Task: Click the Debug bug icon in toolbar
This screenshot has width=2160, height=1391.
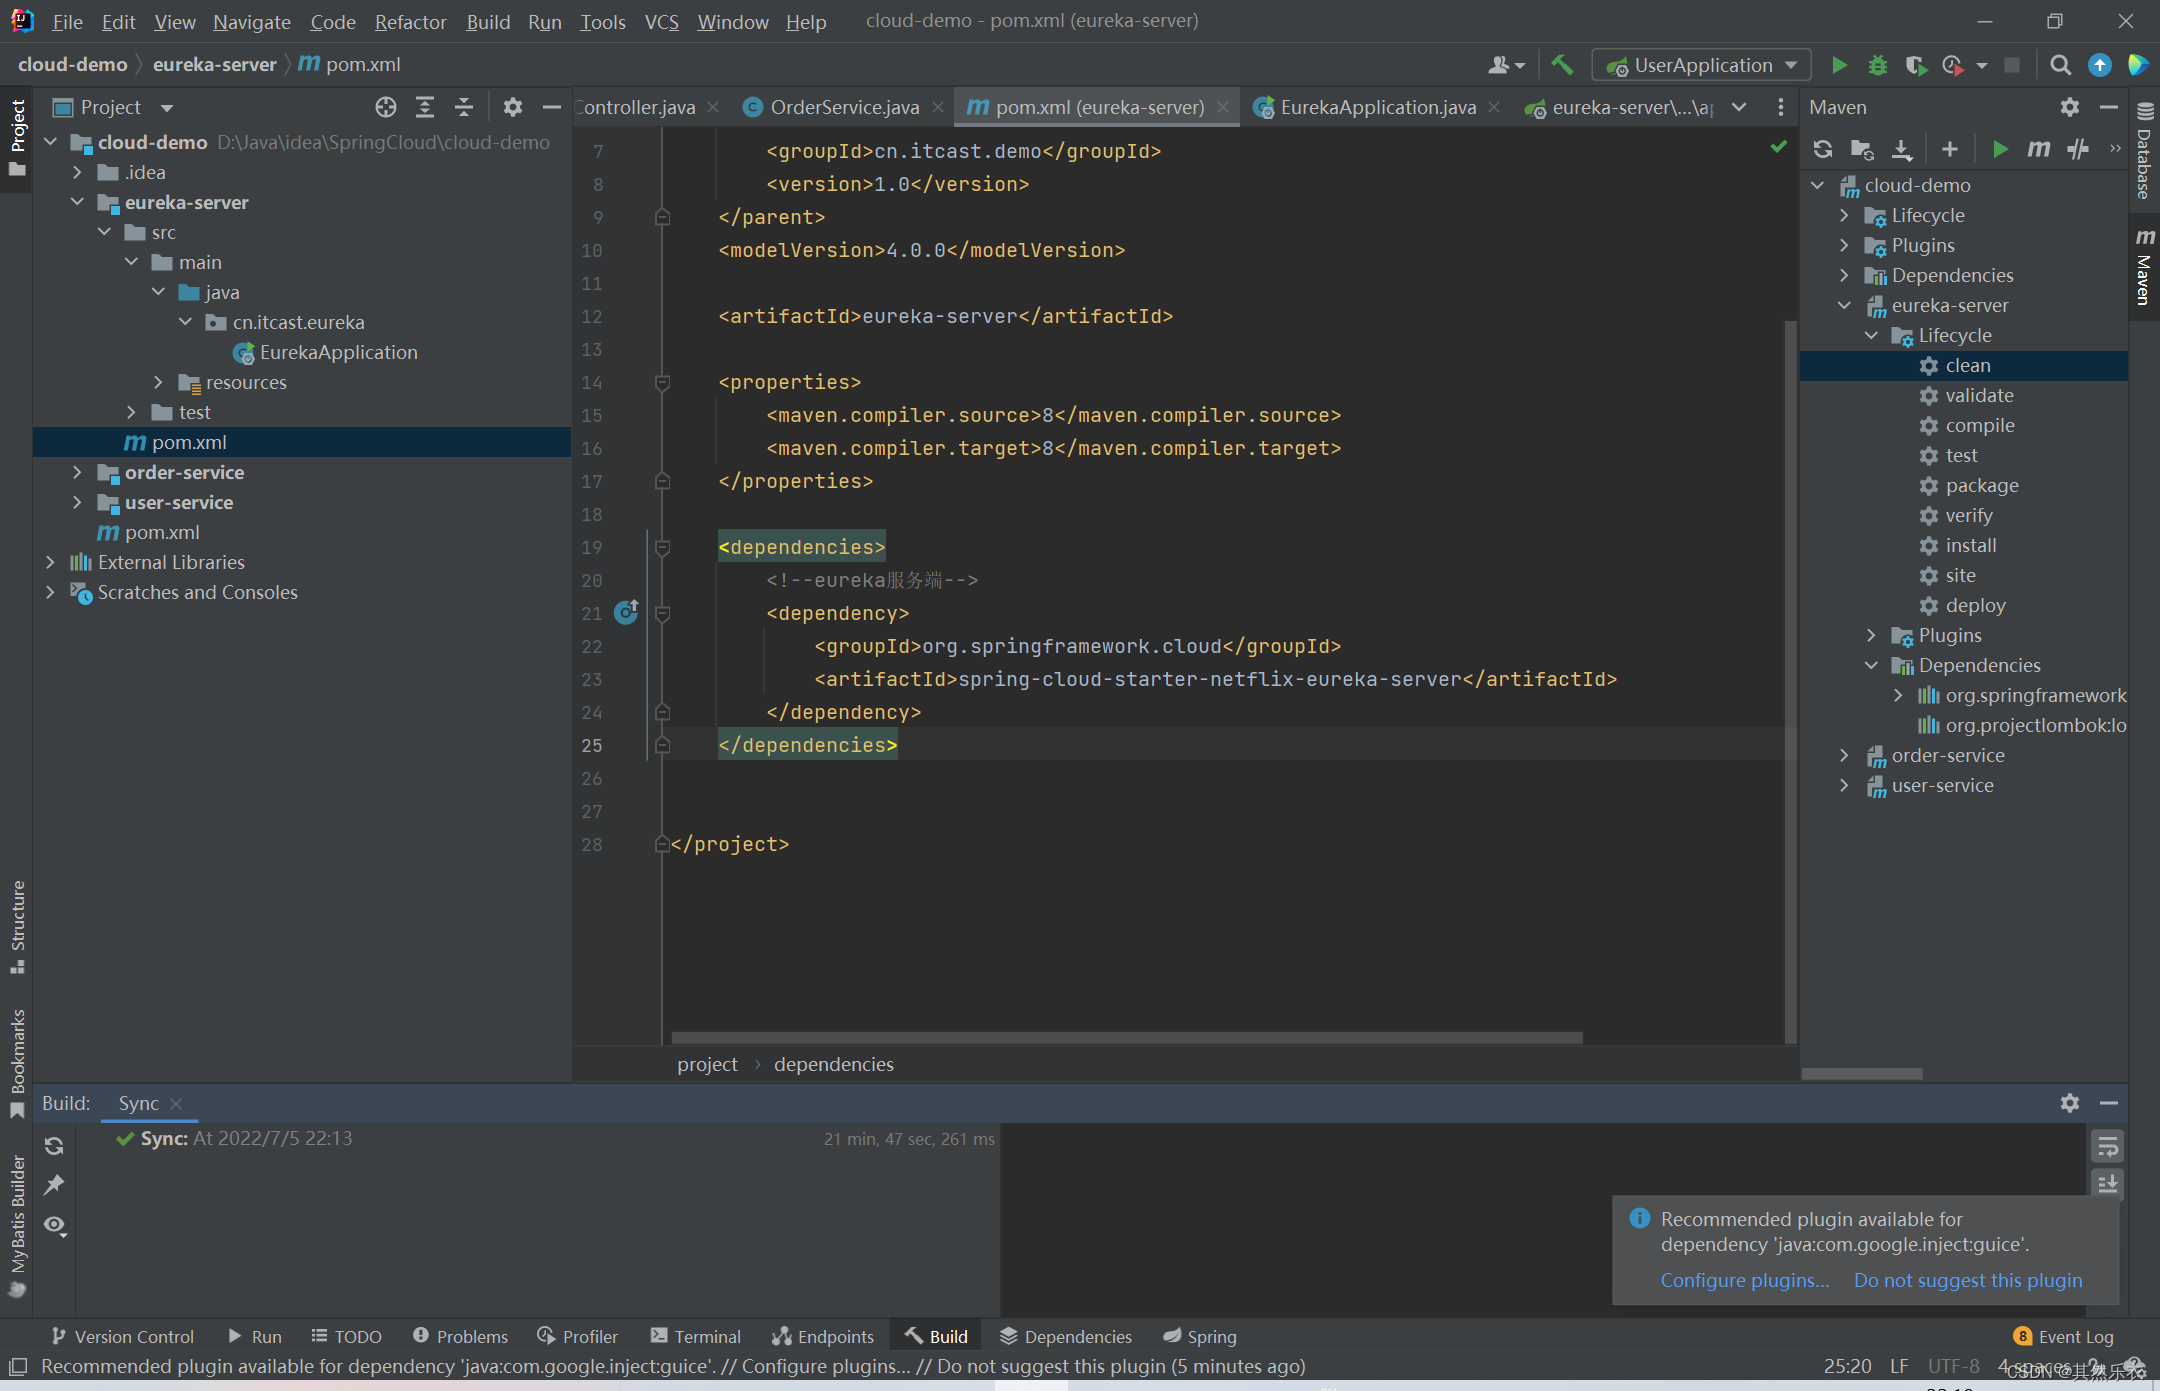Action: point(1877,66)
